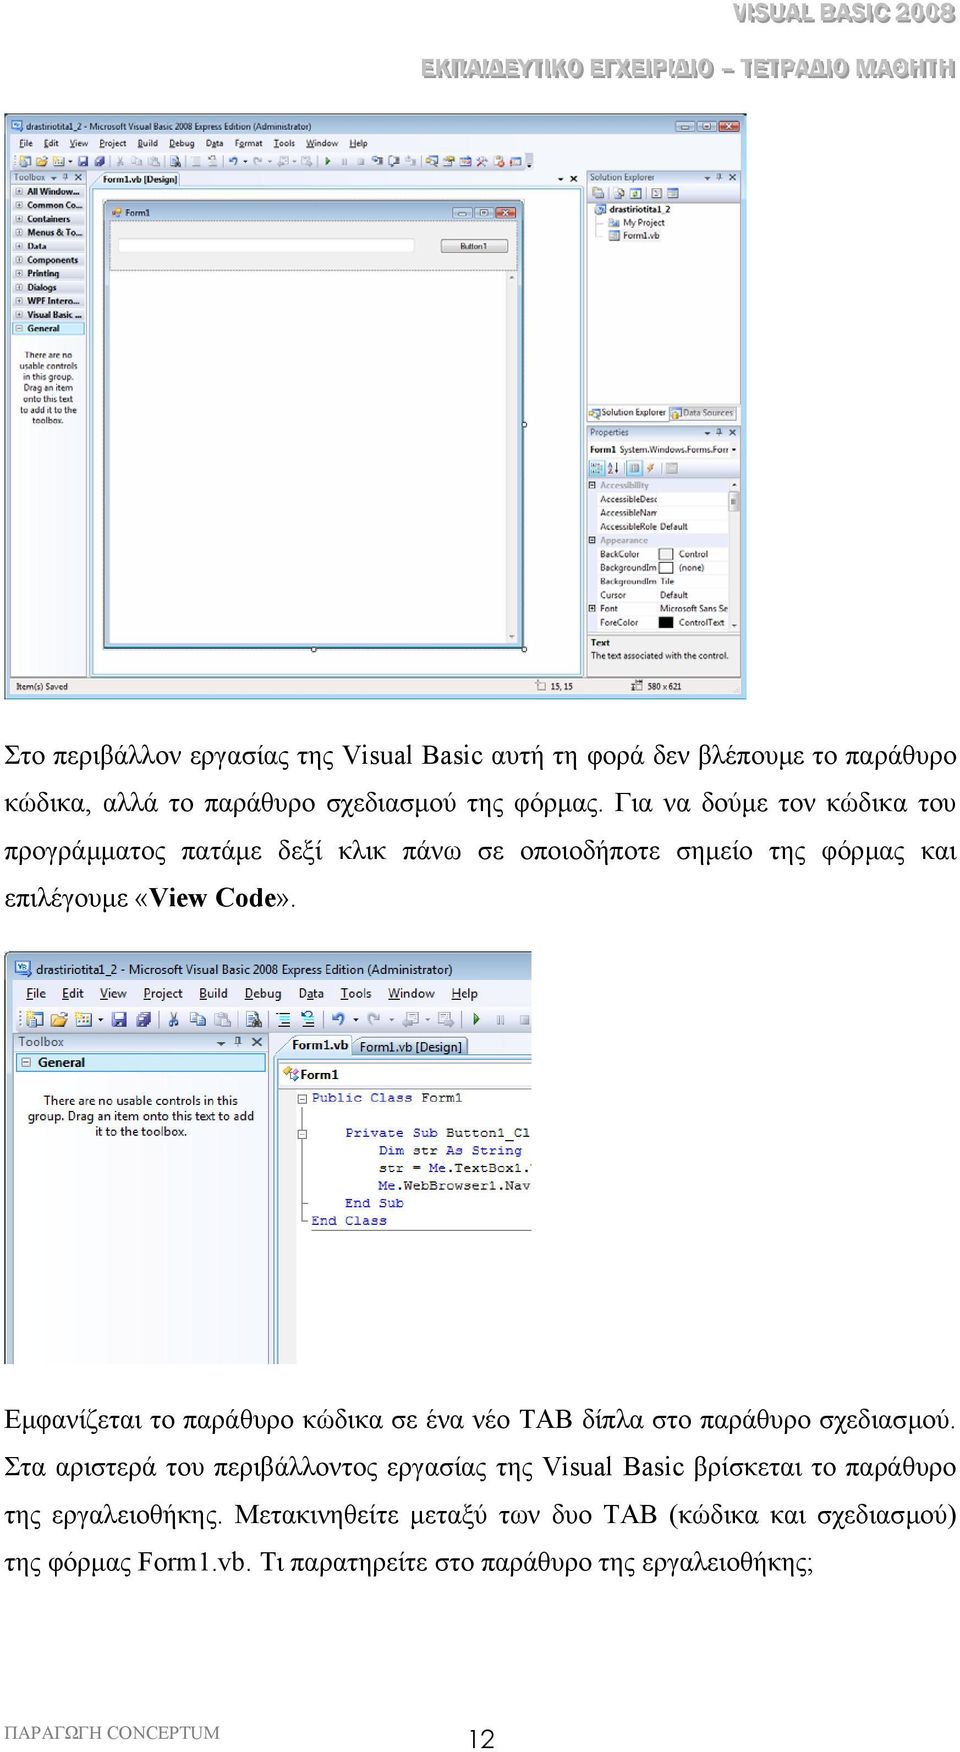Open Build menu in upper window

(x=148, y=143)
